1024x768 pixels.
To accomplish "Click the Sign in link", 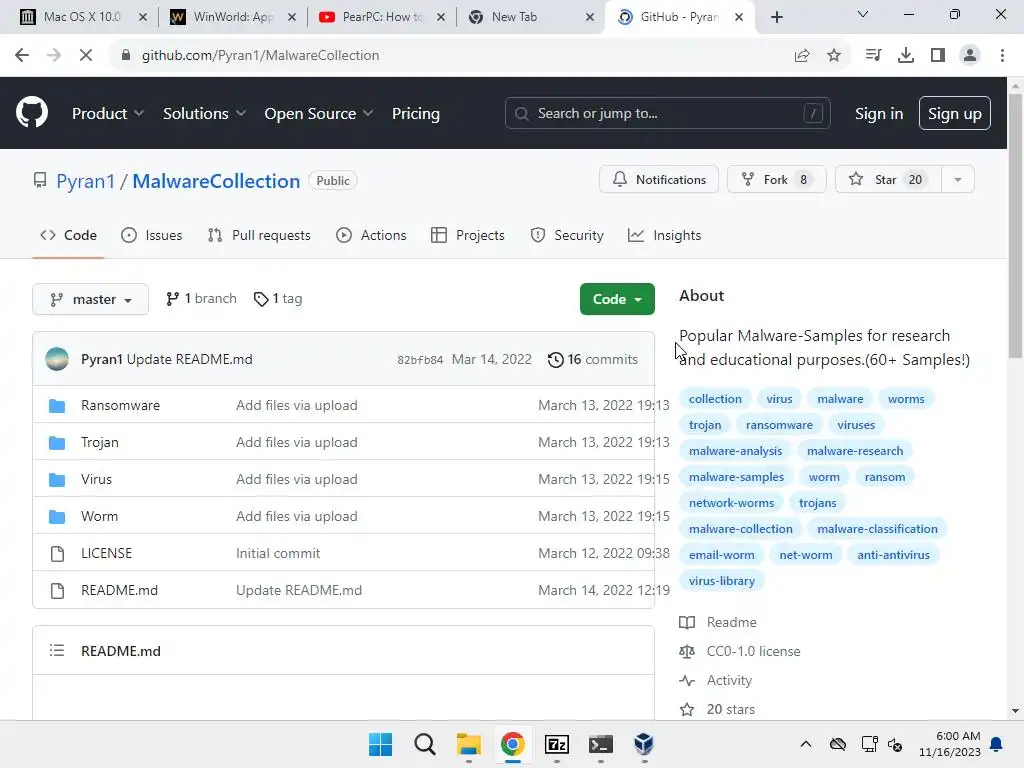I will [x=878, y=114].
